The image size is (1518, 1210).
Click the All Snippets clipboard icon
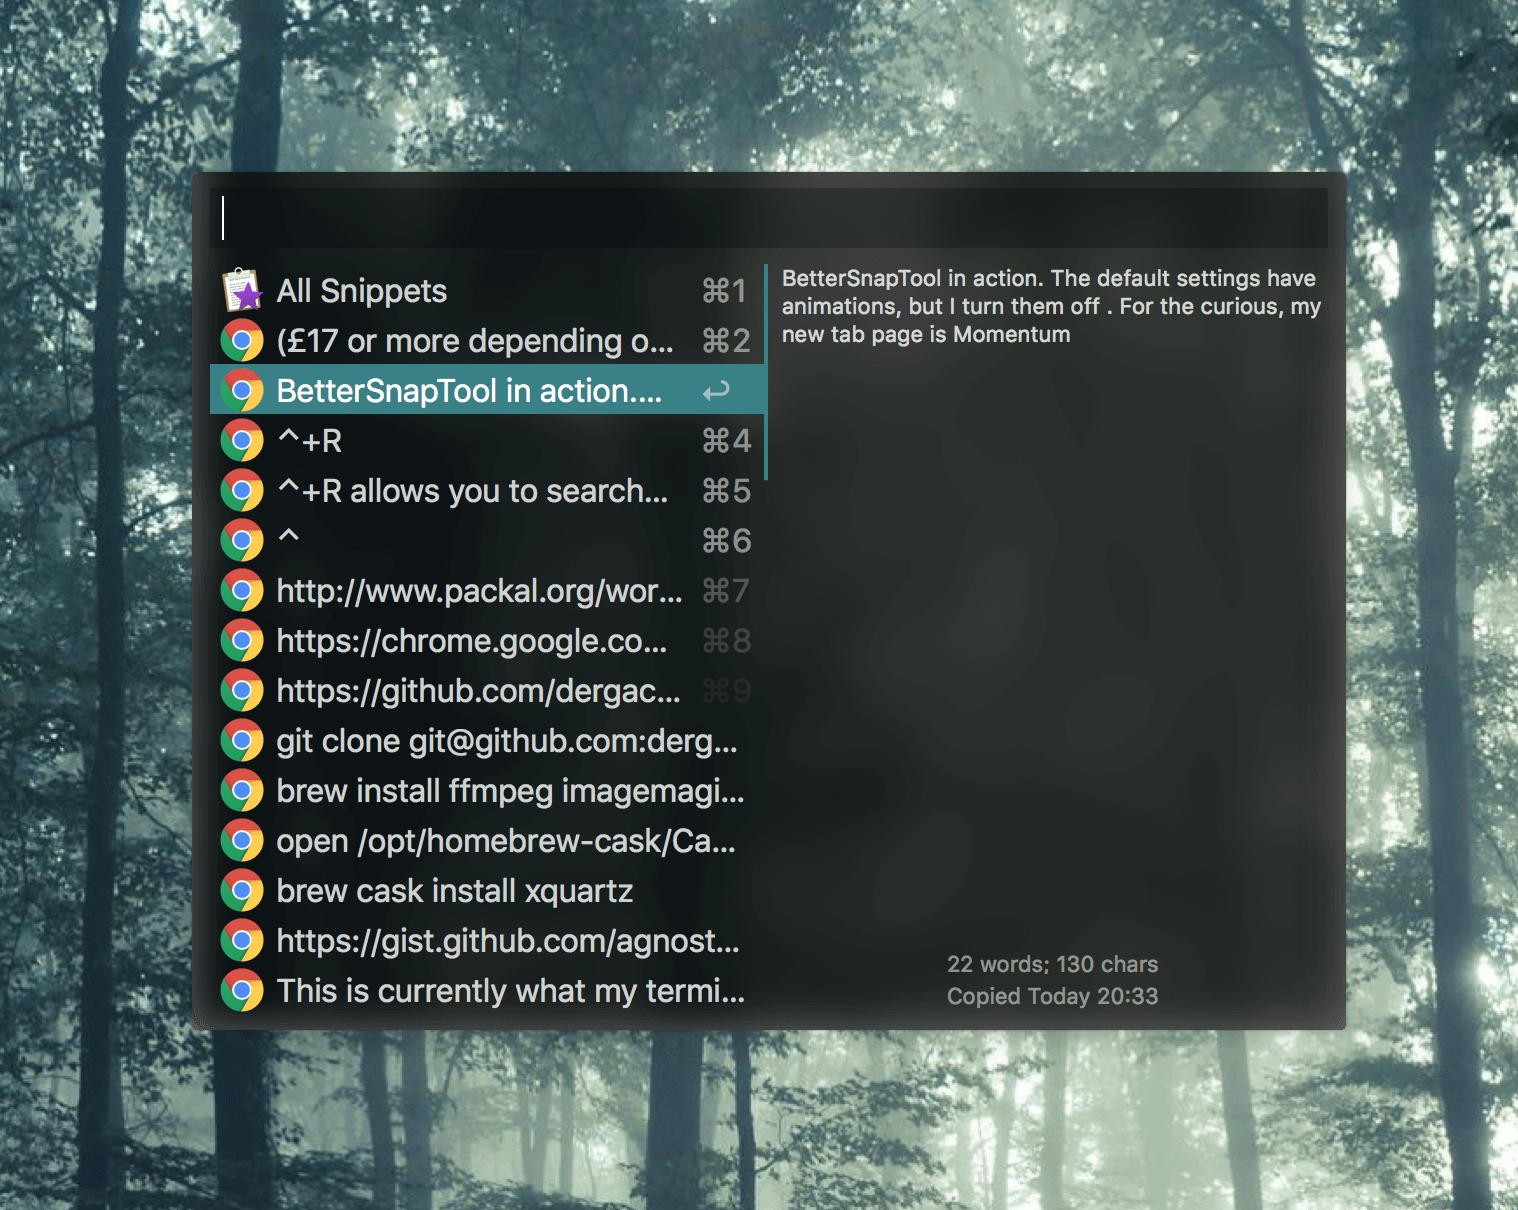point(242,290)
